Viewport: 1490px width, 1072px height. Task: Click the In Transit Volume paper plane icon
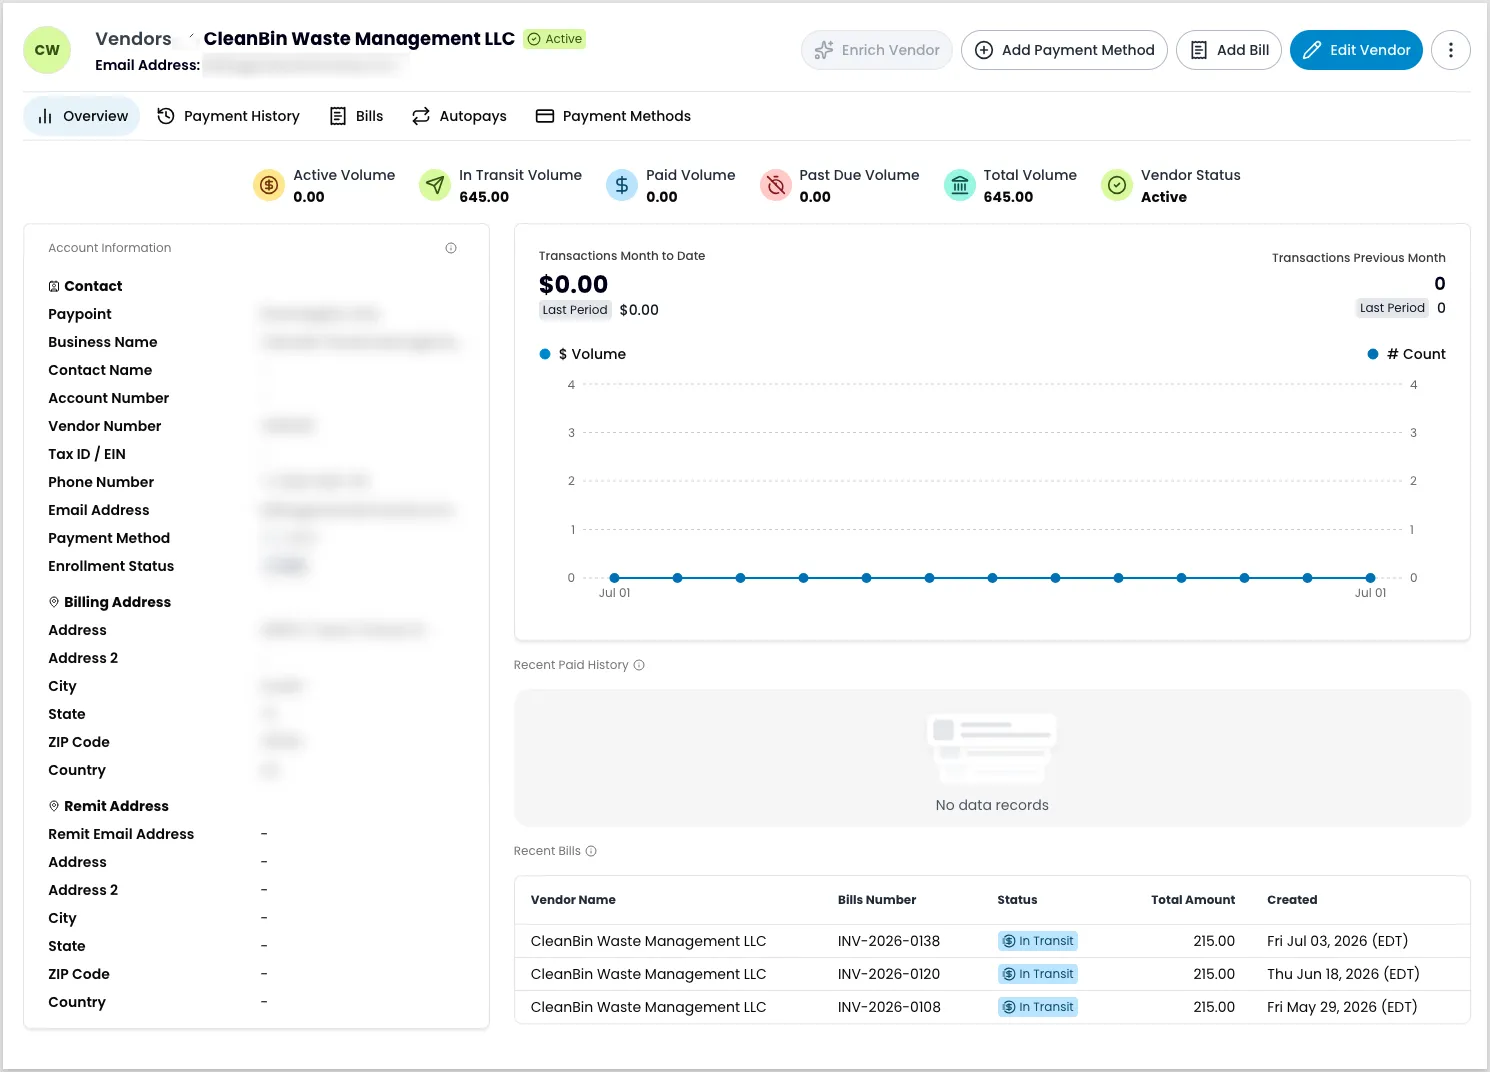tap(435, 185)
